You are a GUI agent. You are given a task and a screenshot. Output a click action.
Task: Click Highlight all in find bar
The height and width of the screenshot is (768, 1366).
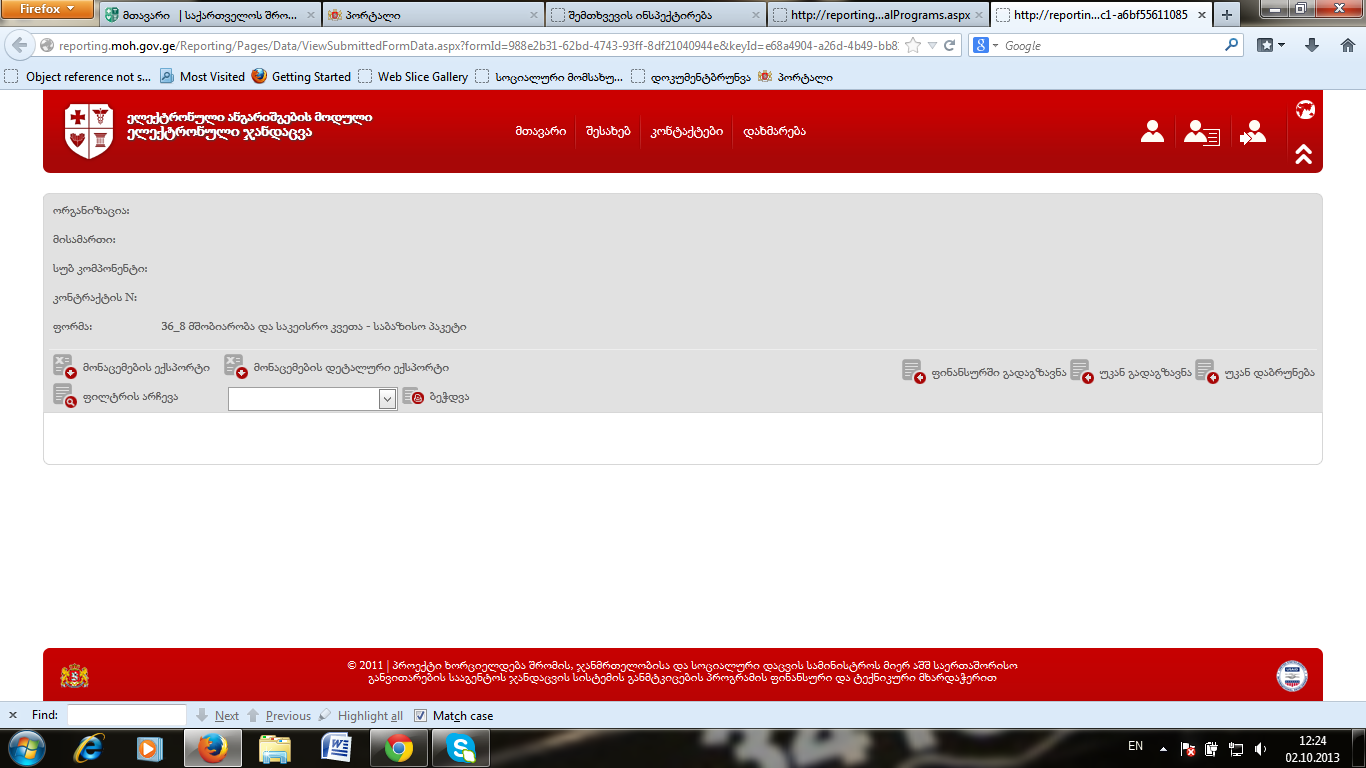point(370,716)
